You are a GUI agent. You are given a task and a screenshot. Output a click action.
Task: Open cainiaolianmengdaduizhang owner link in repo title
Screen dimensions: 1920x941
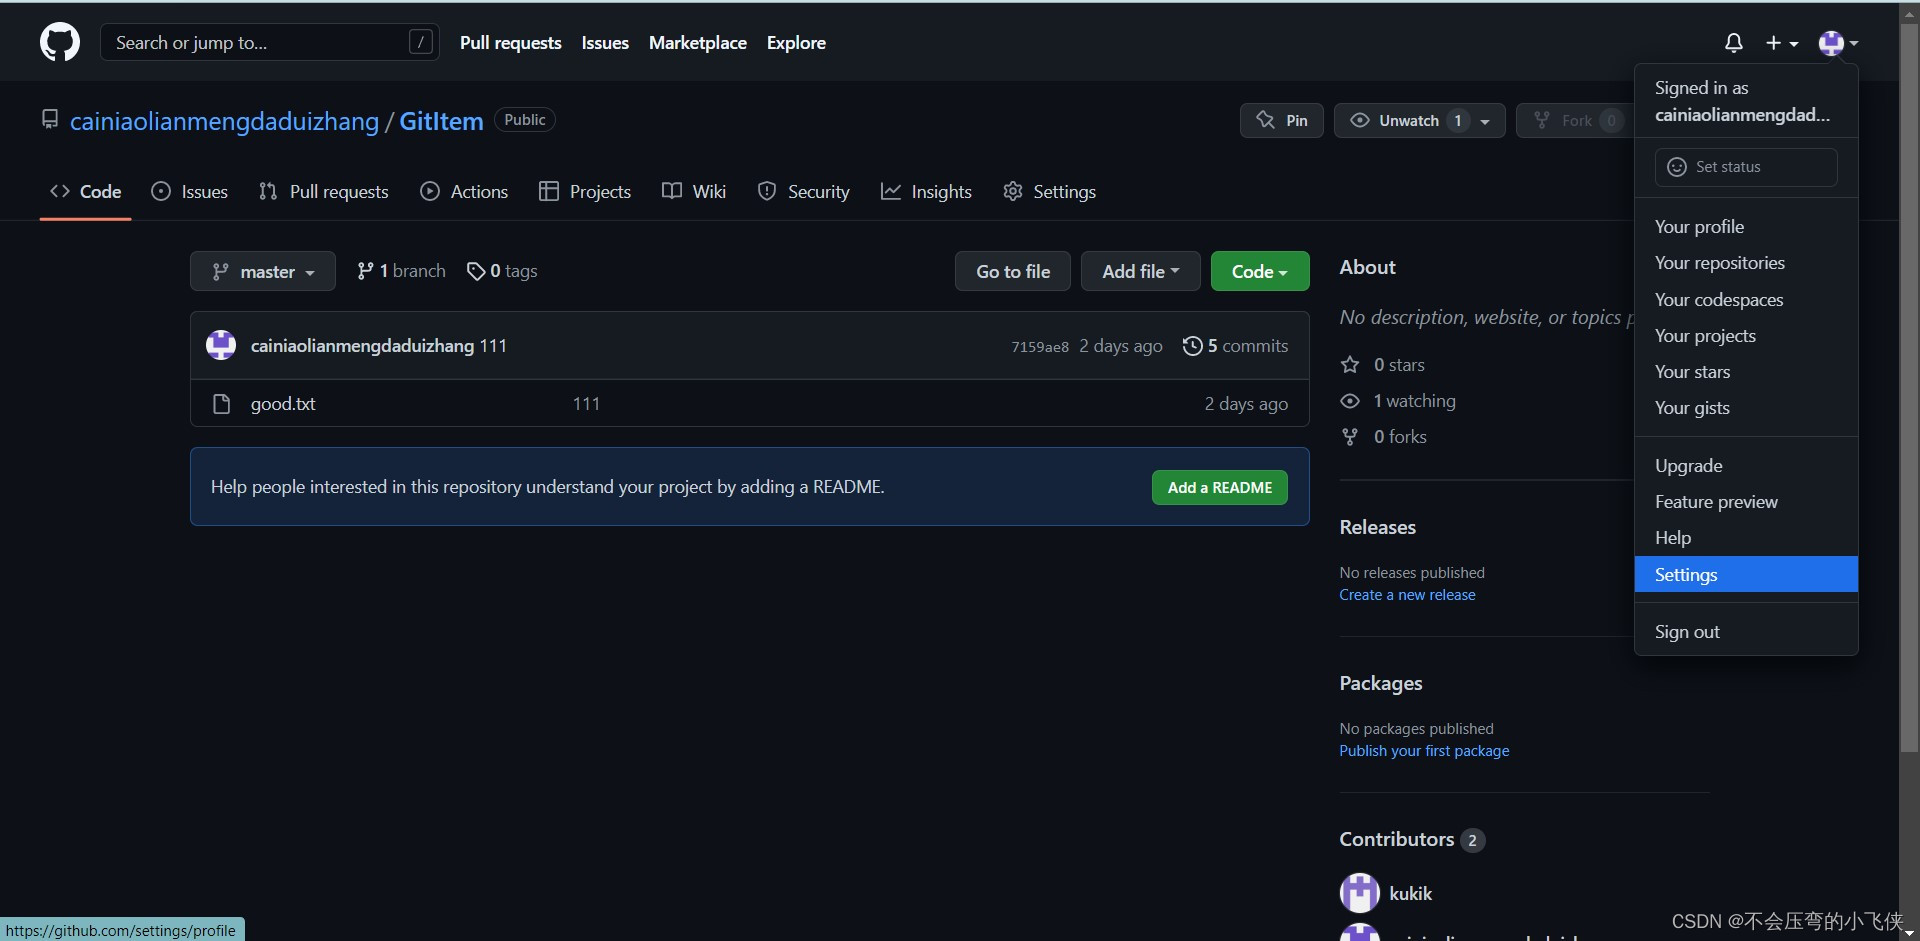[224, 121]
